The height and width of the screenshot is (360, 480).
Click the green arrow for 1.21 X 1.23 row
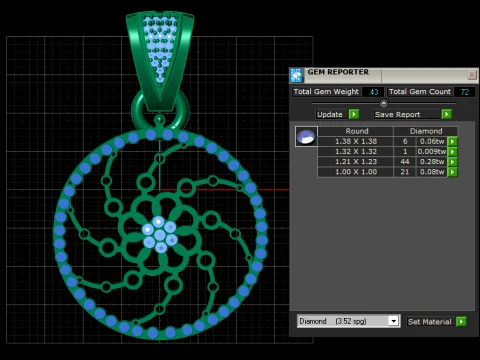click(452, 162)
